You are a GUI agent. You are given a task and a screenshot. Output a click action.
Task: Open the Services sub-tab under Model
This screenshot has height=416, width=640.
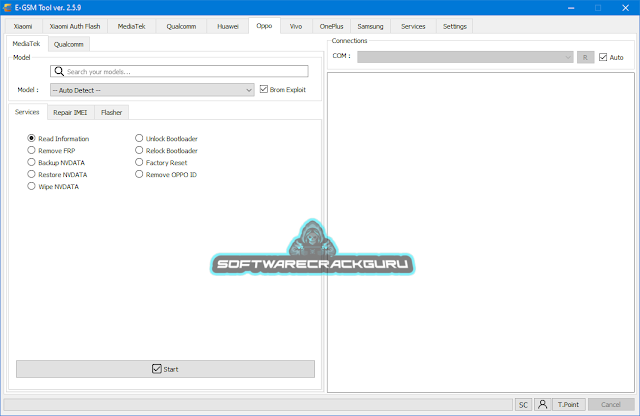pyautogui.click(x=27, y=112)
